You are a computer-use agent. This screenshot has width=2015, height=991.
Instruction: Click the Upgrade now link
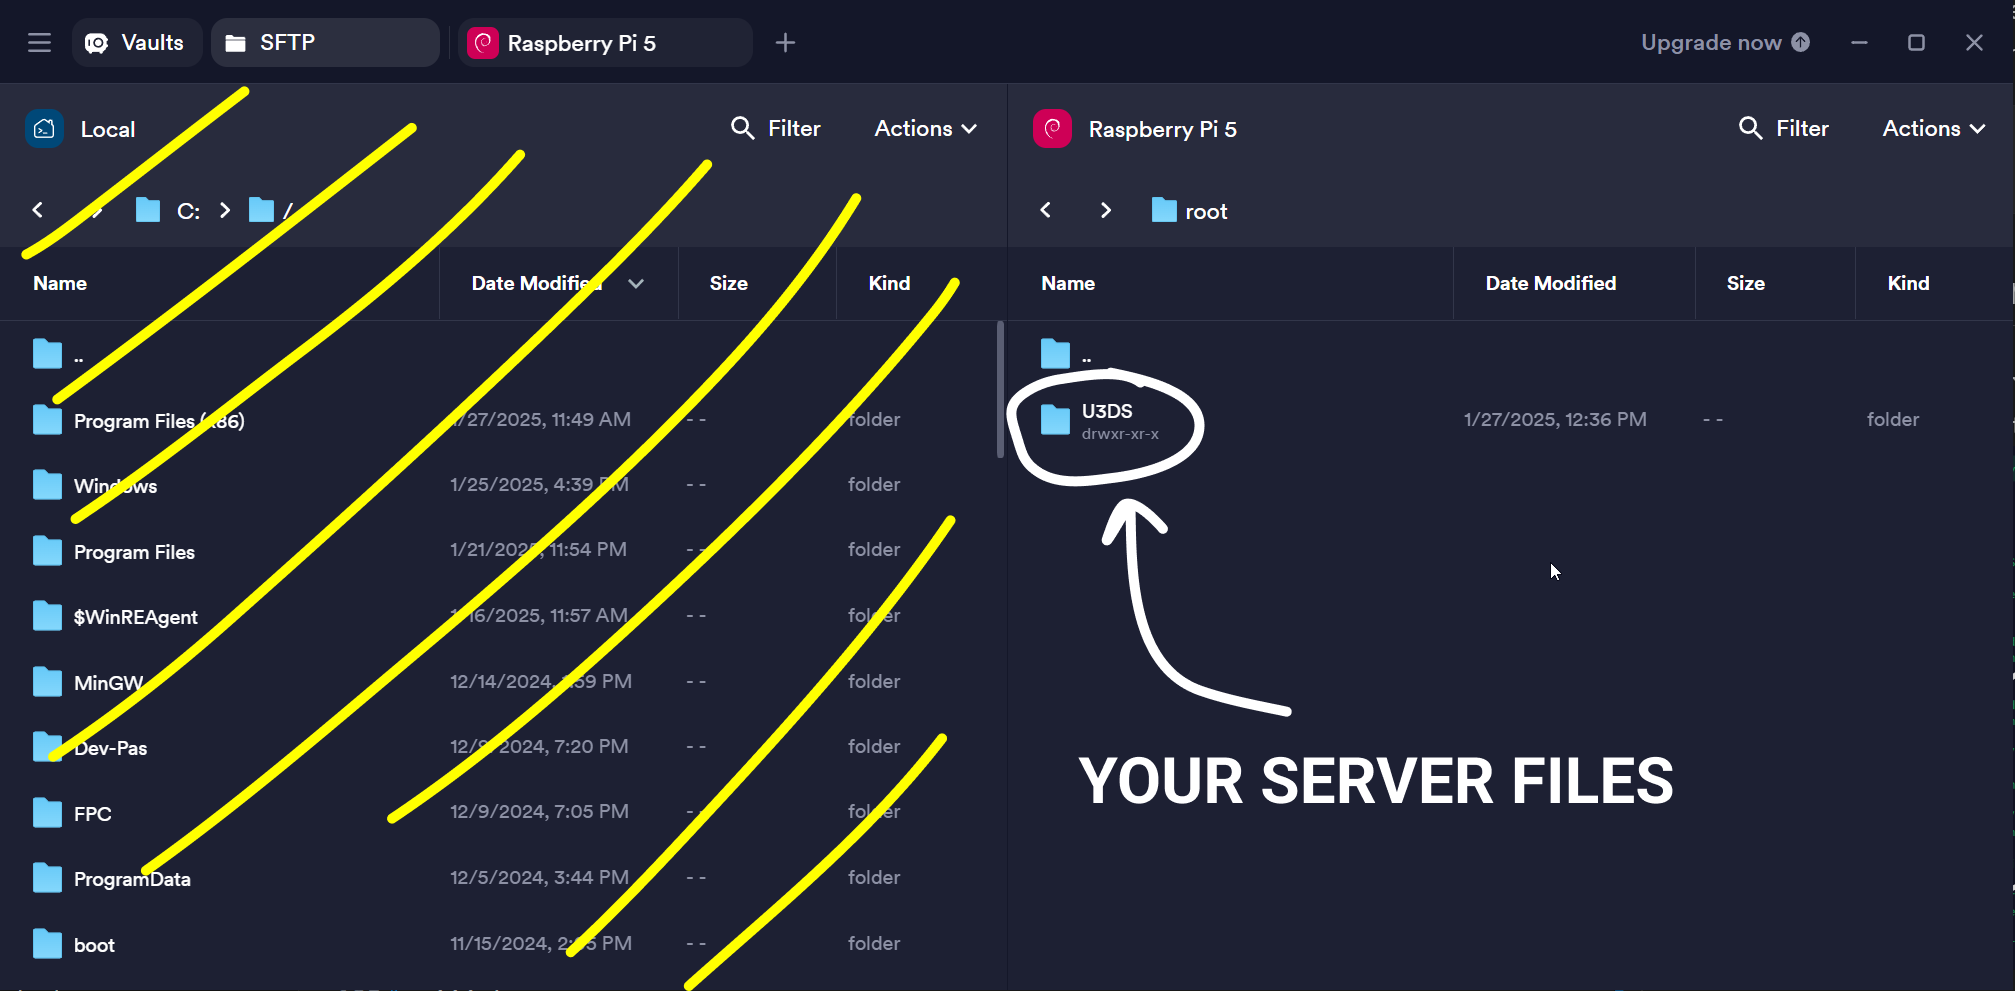click(1711, 42)
